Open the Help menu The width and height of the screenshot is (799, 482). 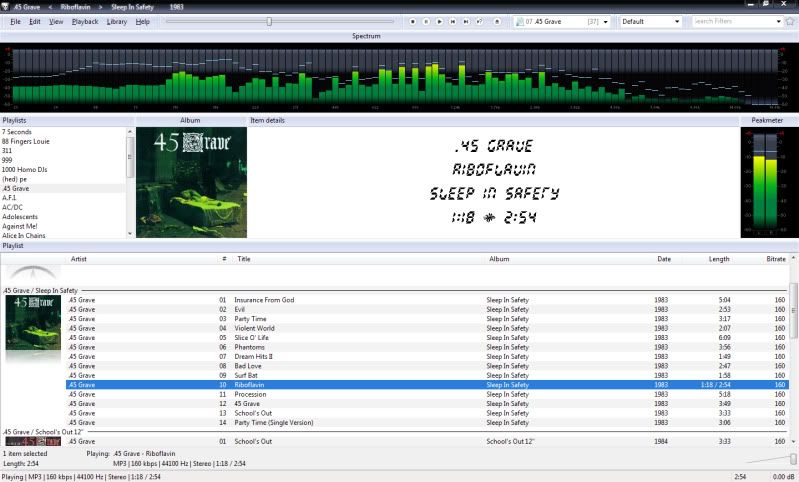(x=143, y=21)
